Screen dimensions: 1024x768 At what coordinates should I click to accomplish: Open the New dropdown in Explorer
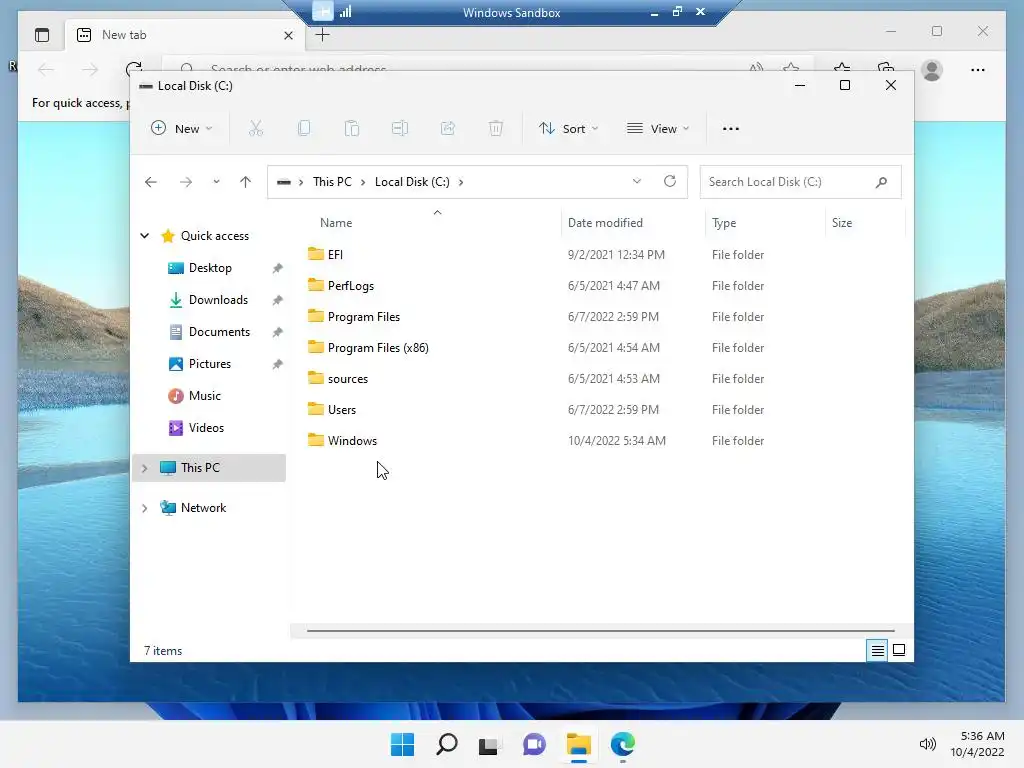point(182,129)
